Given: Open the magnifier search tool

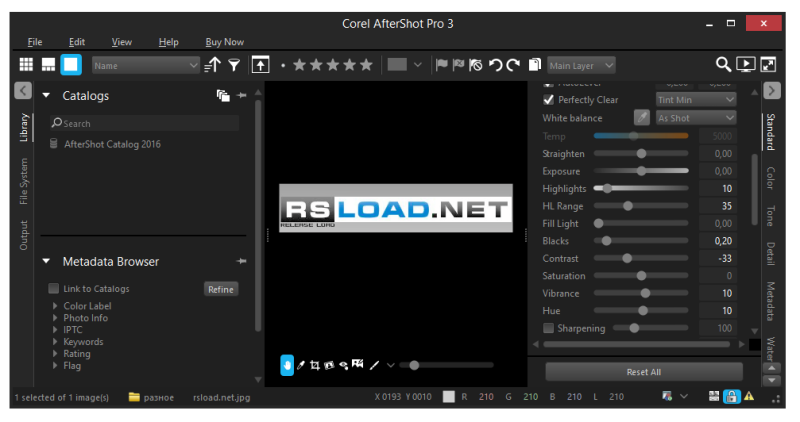Looking at the screenshot, I should 723,64.
